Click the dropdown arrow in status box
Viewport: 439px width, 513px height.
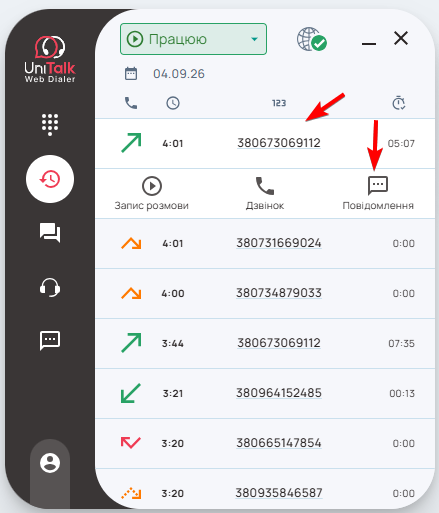tap(254, 39)
